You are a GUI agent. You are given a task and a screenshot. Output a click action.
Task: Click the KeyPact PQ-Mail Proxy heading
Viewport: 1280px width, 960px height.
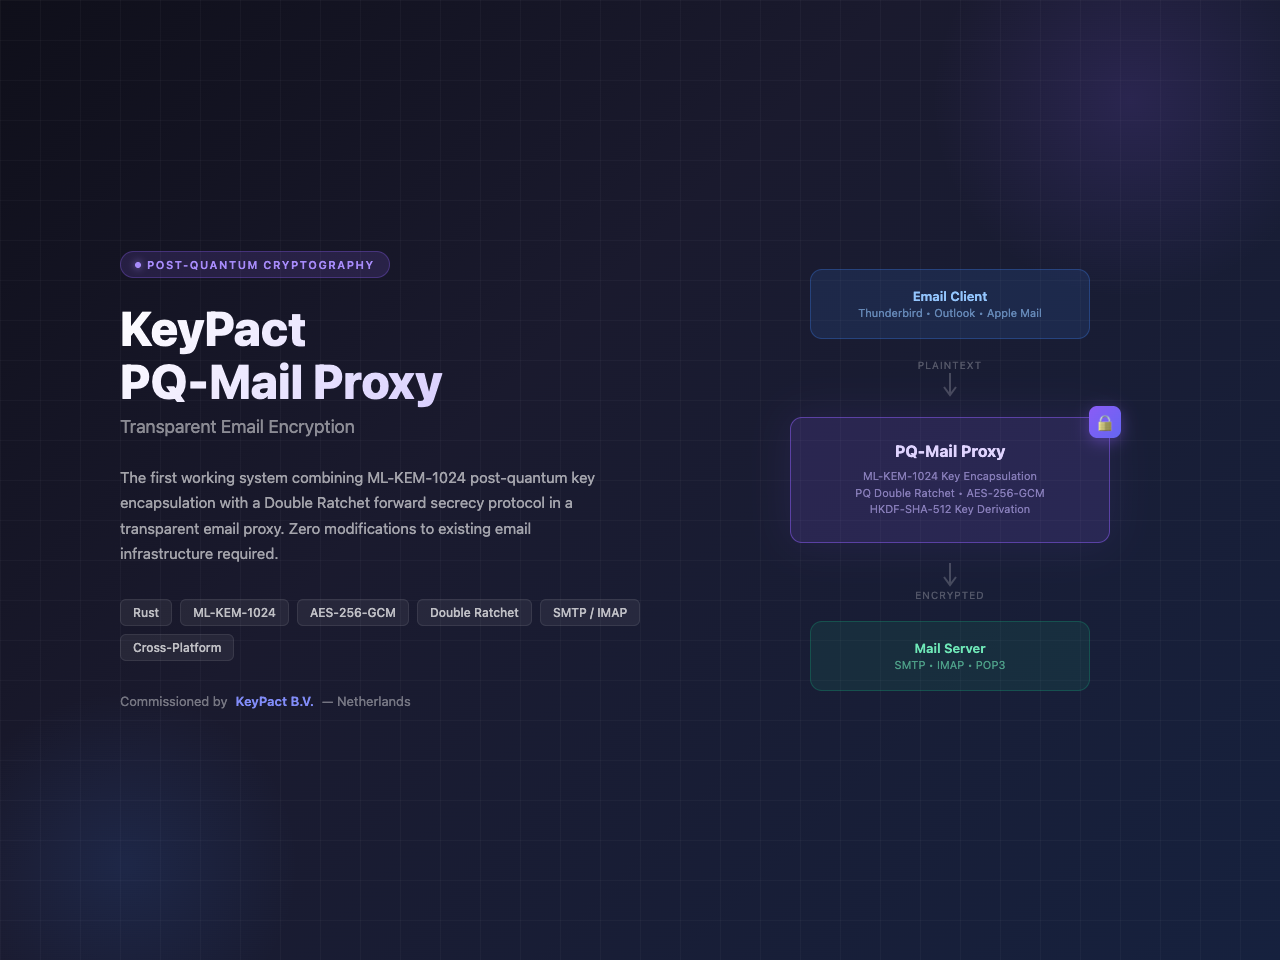click(281, 357)
